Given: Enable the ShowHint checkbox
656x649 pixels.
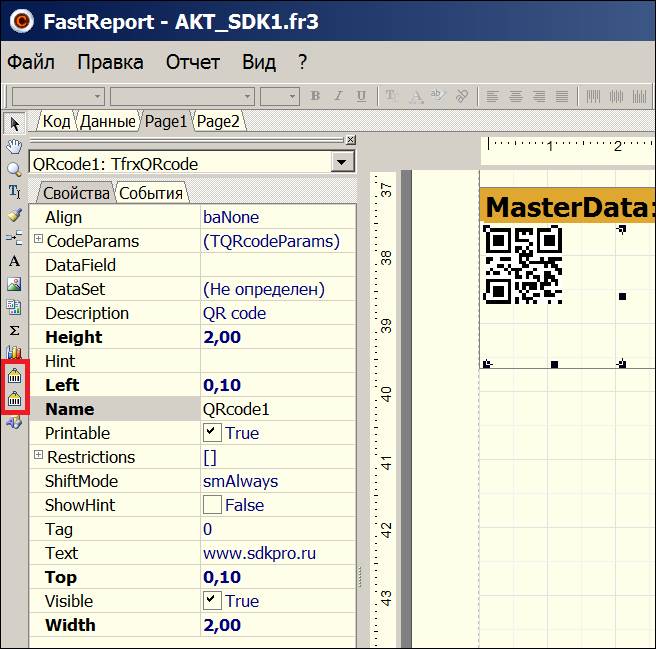Looking at the screenshot, I should pyautogui.click(x=211, y=505).
